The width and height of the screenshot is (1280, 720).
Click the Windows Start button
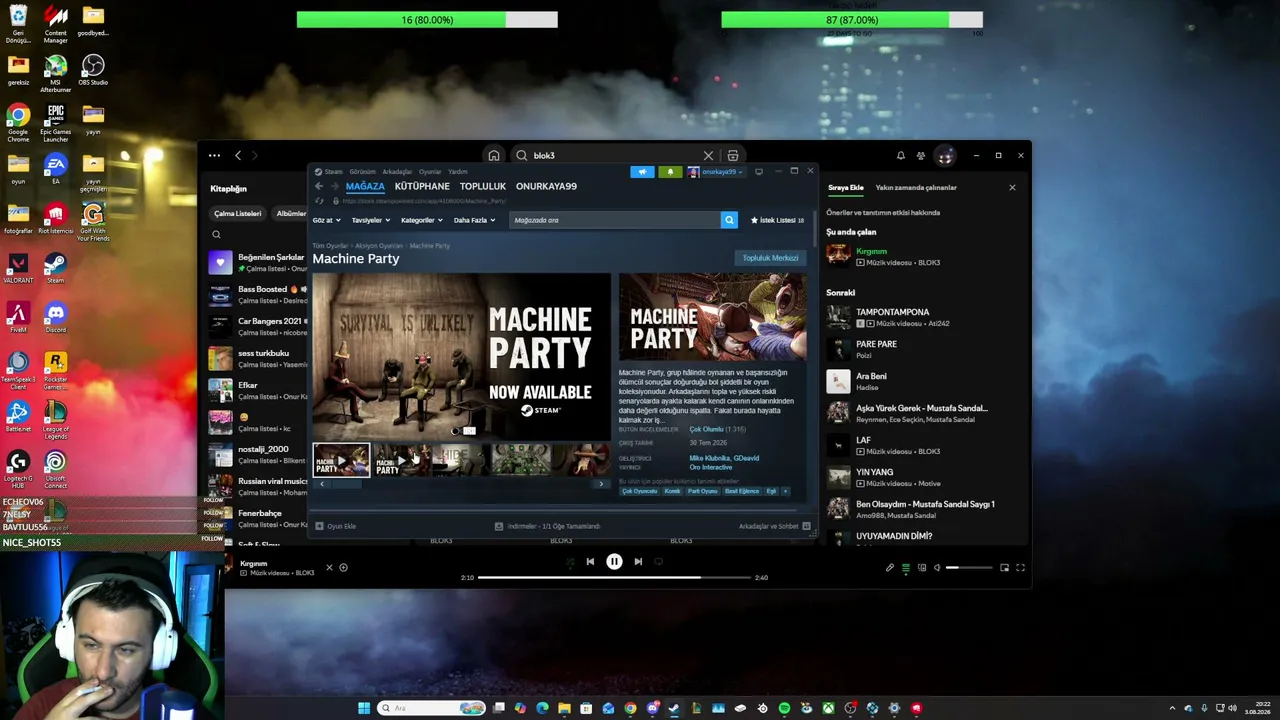[364, 708]
